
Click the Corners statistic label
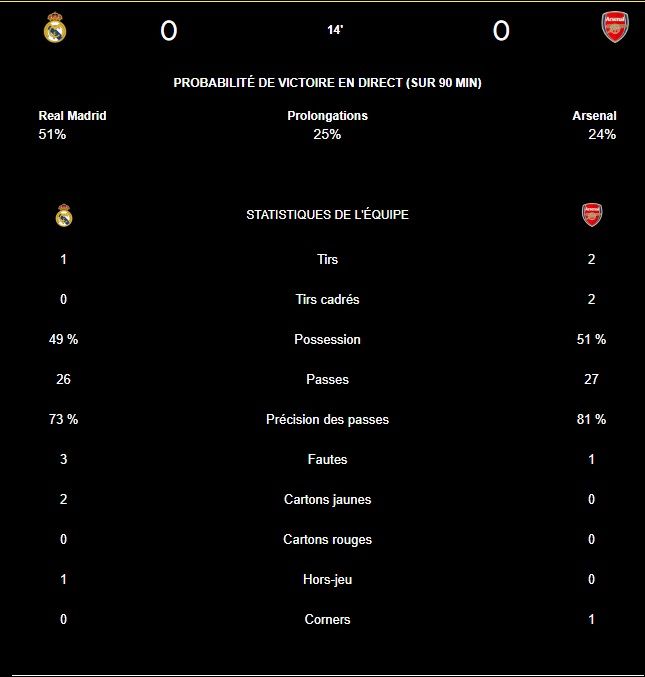point(327,619)
